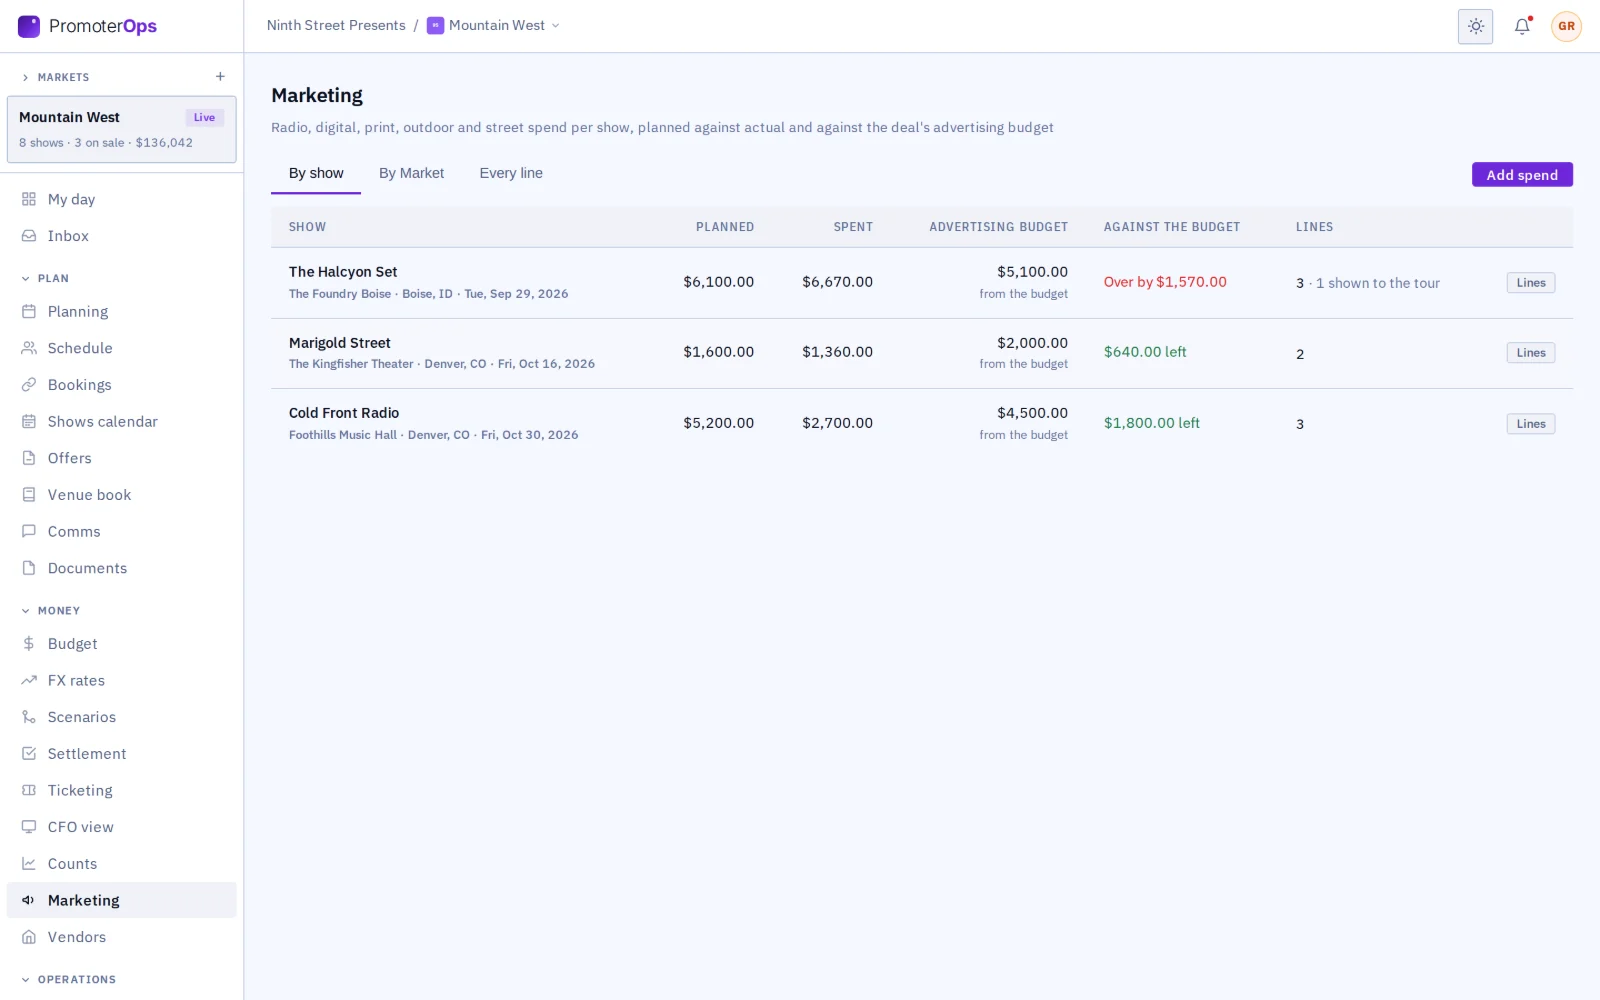1600x1000 pixels.
Task: Go to the Offers page
Action: tap(122, 458)
